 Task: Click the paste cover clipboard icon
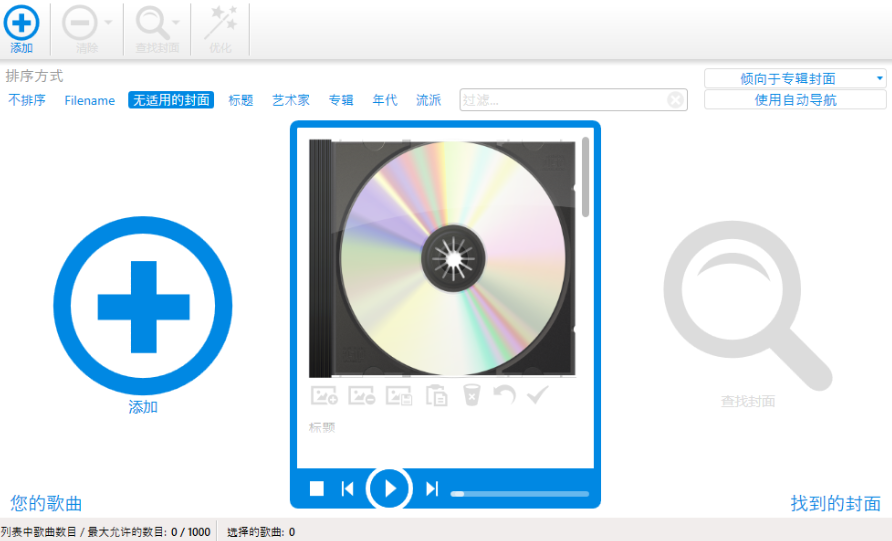pyautogui.click(x=437, y=395)
